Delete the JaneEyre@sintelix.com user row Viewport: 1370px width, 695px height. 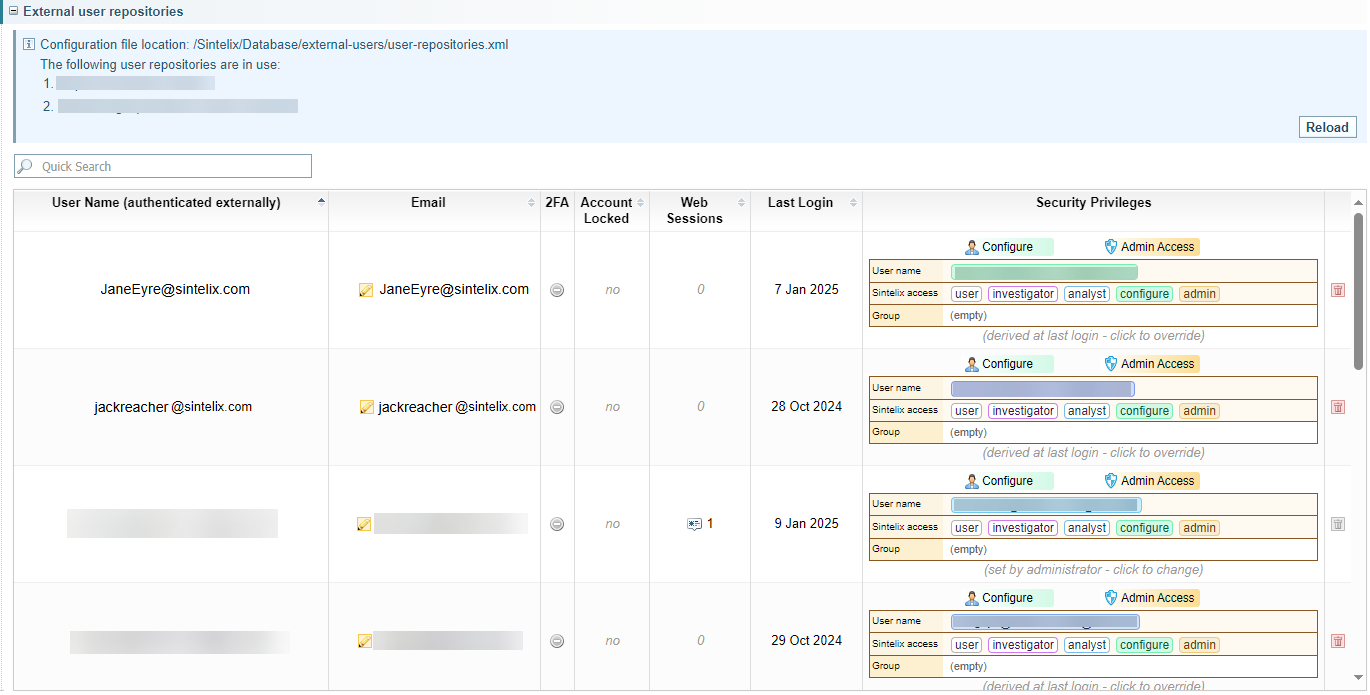[1337, 290]
